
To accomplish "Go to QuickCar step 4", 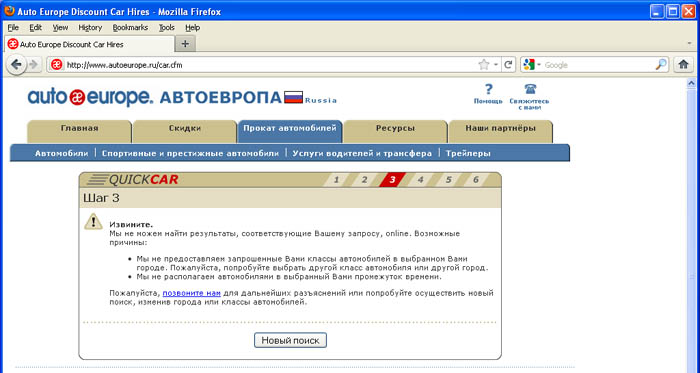I will [x=420, y=180].
